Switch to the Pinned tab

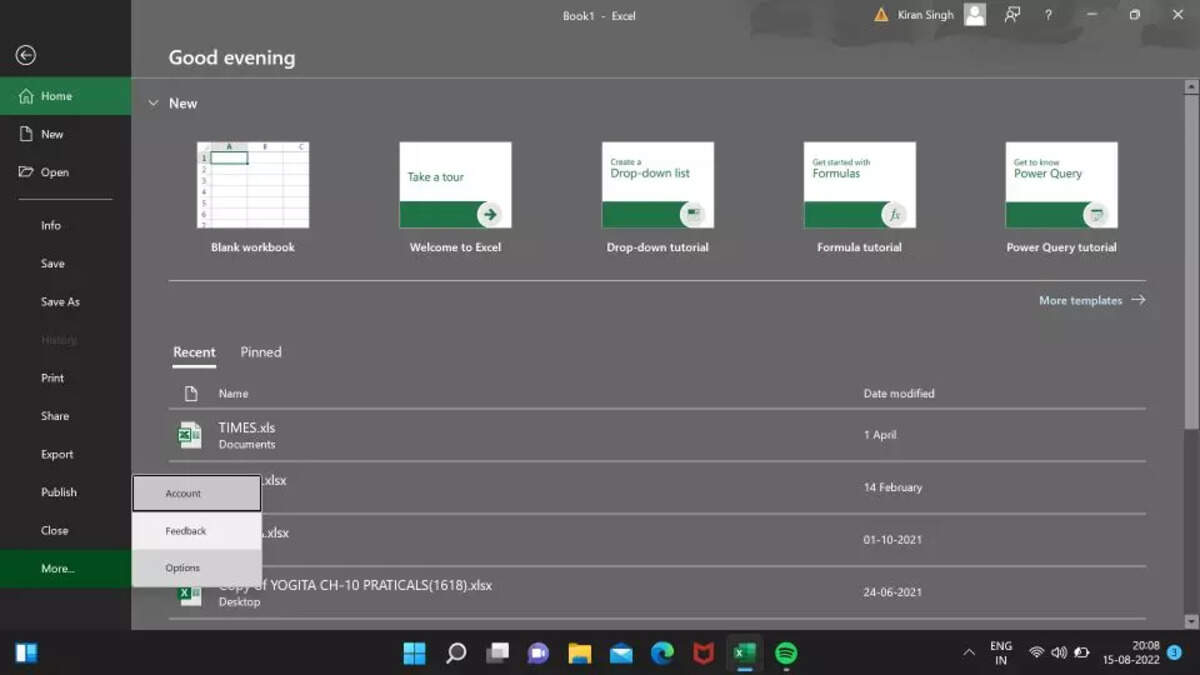click(261, 352)
